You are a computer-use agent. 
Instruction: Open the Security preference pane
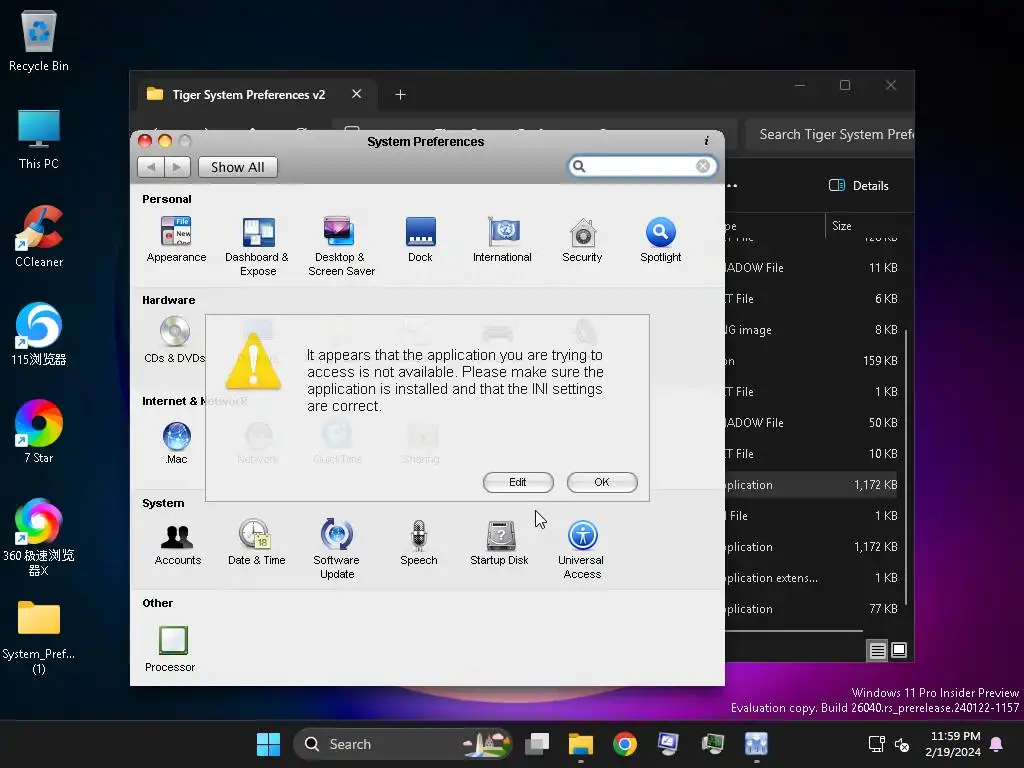pos(583,239)
